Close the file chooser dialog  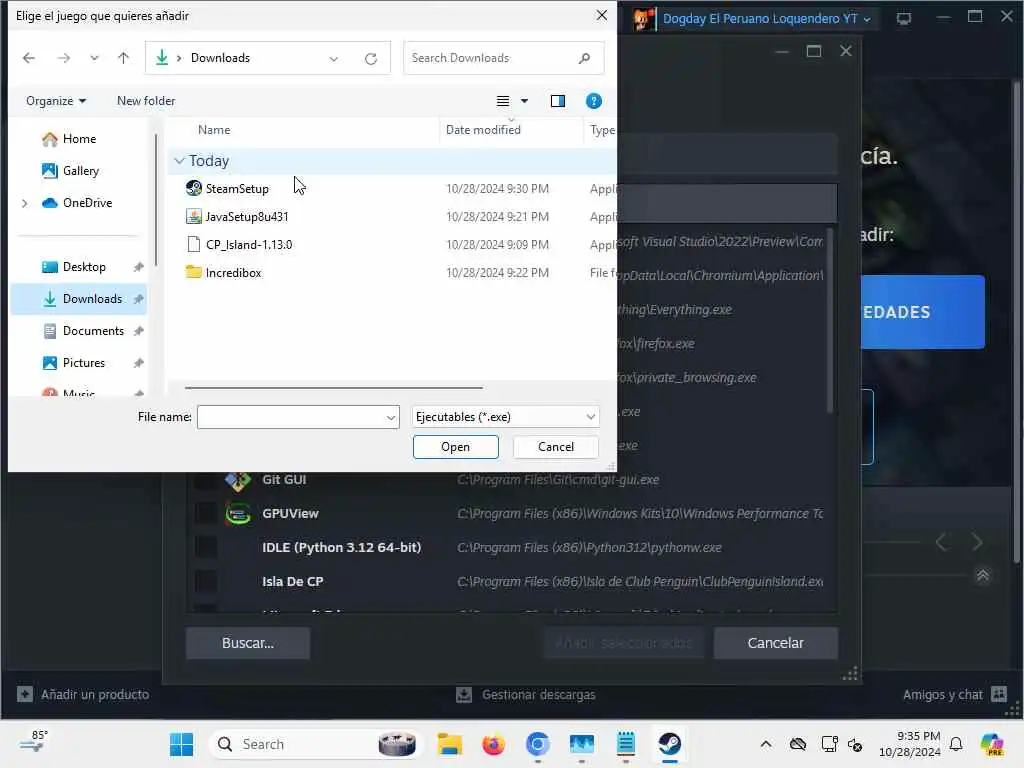601,15
